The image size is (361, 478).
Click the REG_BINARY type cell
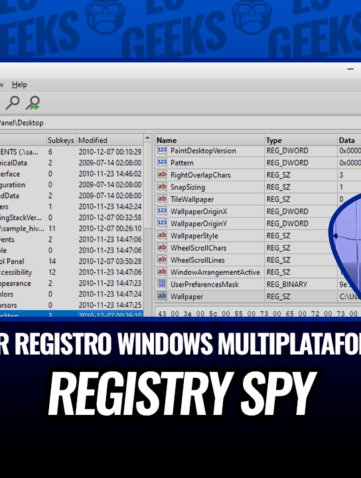pos(286,284)
